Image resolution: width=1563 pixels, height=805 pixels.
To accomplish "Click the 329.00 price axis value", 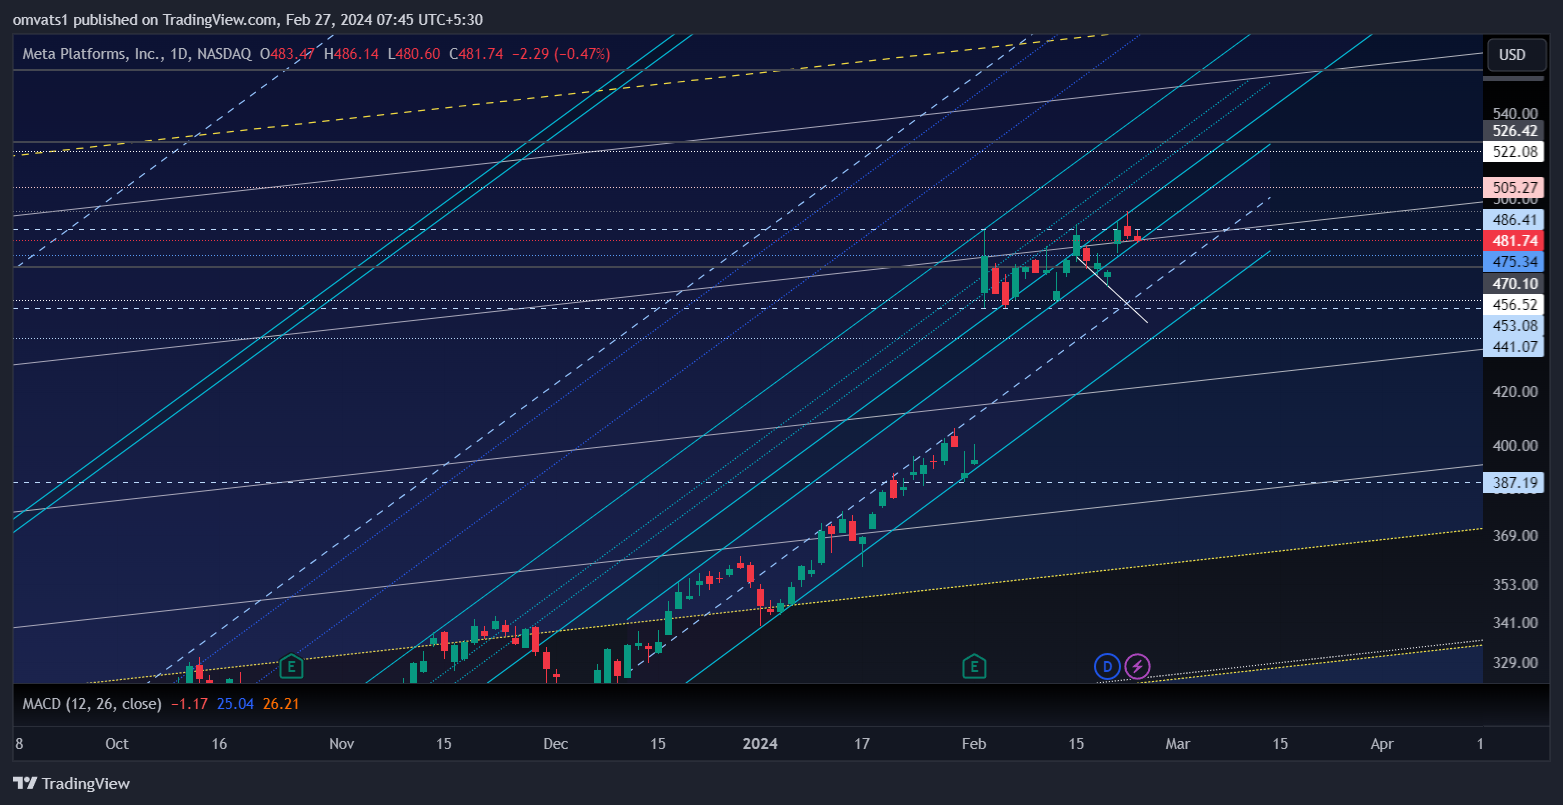I will [x=1514, y=663].
